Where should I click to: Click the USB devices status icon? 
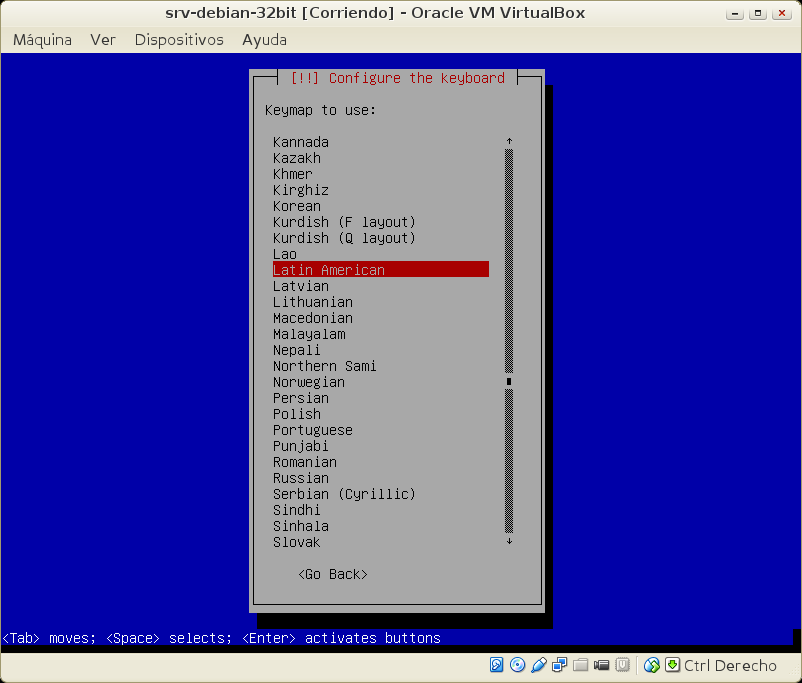tap(538, 665)
